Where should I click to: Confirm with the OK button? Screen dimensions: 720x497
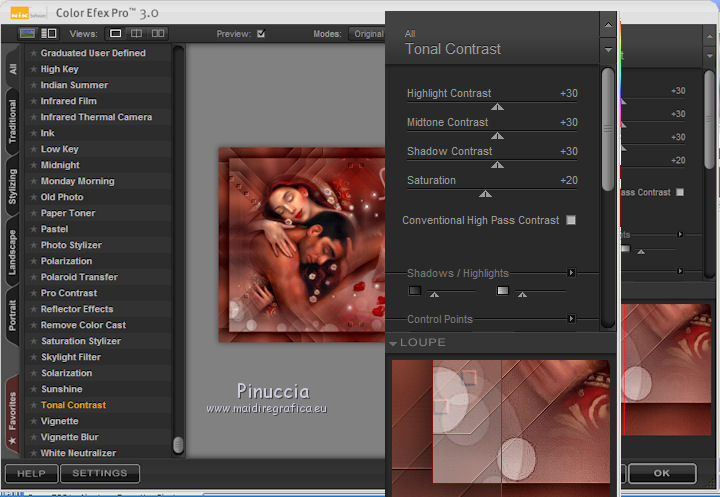click(x=662, y=473)
